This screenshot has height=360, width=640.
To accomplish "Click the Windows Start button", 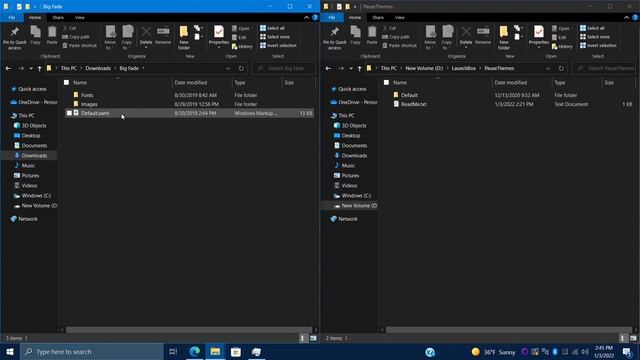I will tap(10, 351).
